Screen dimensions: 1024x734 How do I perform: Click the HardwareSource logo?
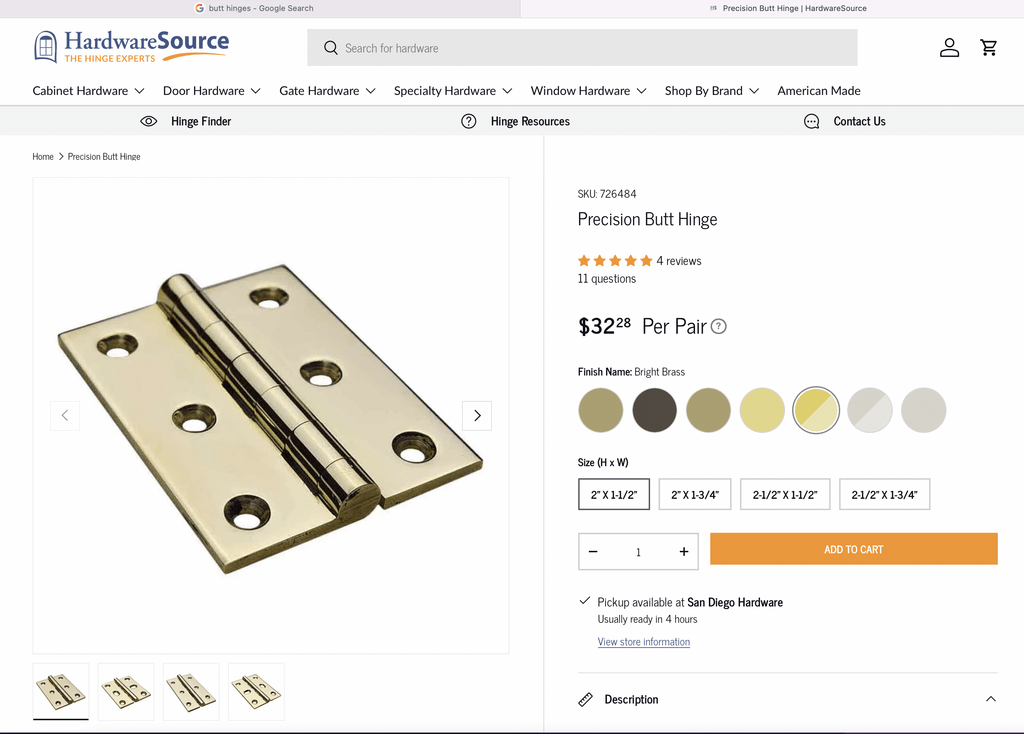pos(131,46)
